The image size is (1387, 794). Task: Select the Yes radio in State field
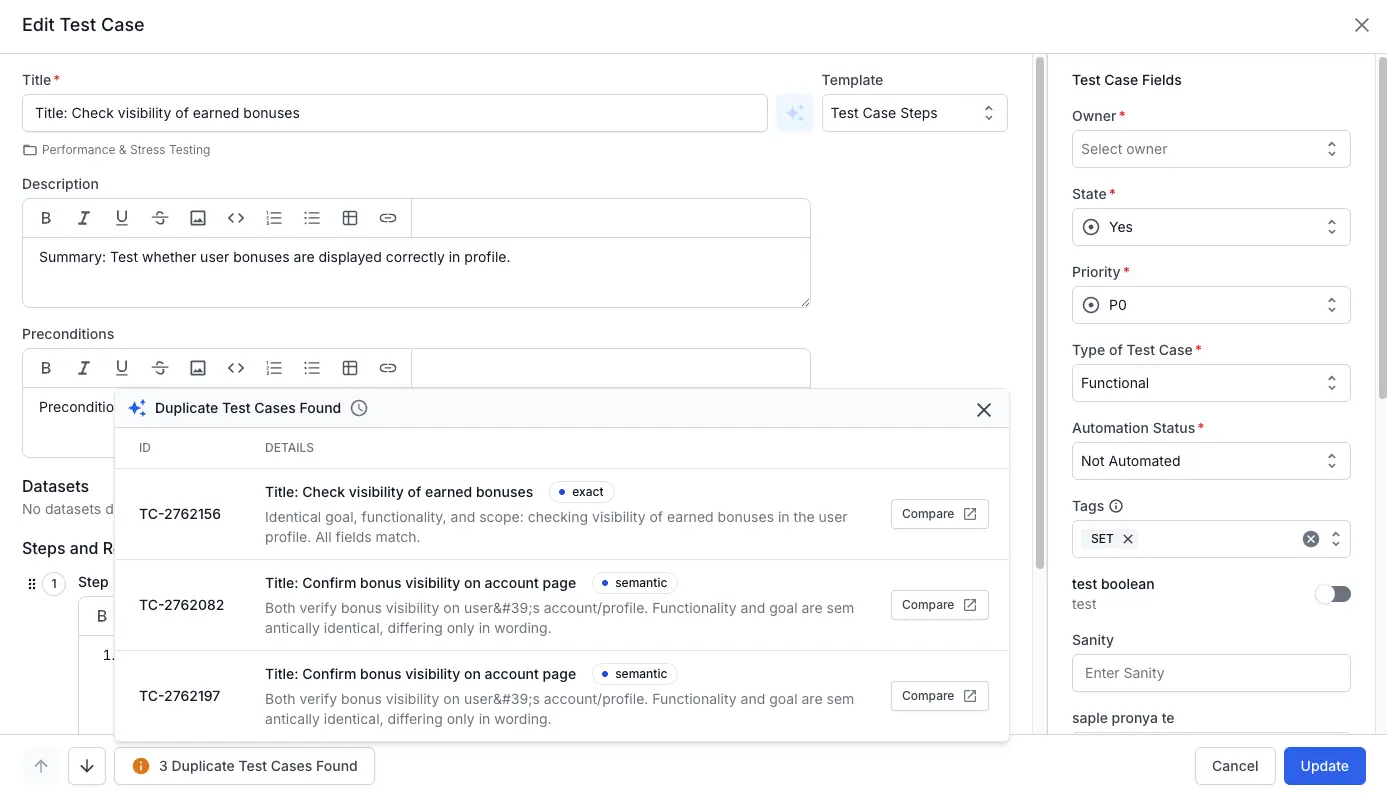click(x=1091, y=227)
